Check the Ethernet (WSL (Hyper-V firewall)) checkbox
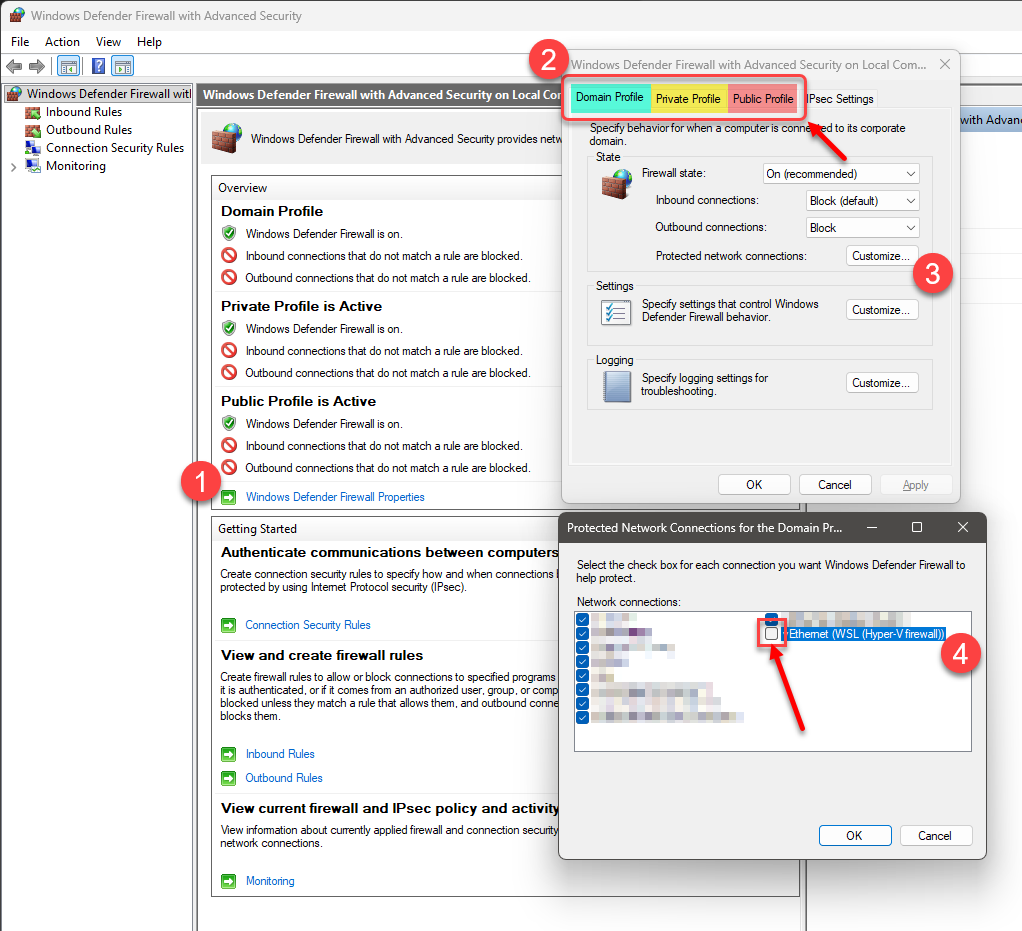 tap(772, 634)
